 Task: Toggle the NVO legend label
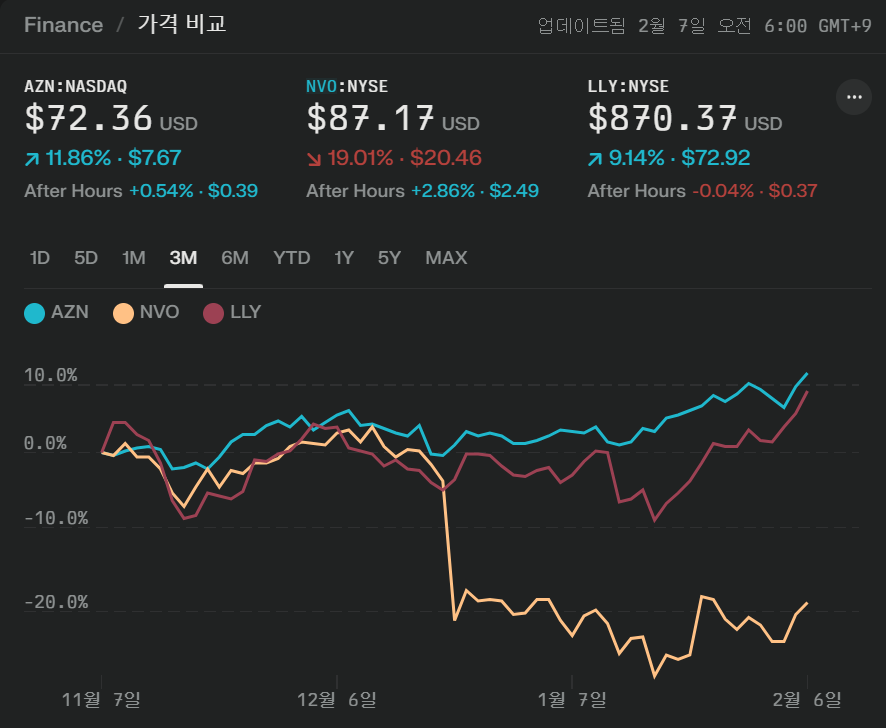pos(159,312)
